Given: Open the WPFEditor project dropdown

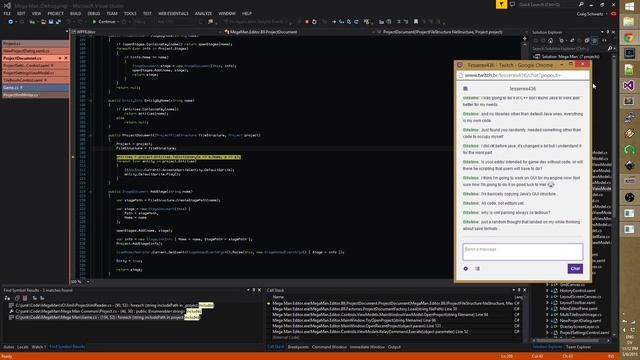Looking at the screenshot, I should 147,32.
